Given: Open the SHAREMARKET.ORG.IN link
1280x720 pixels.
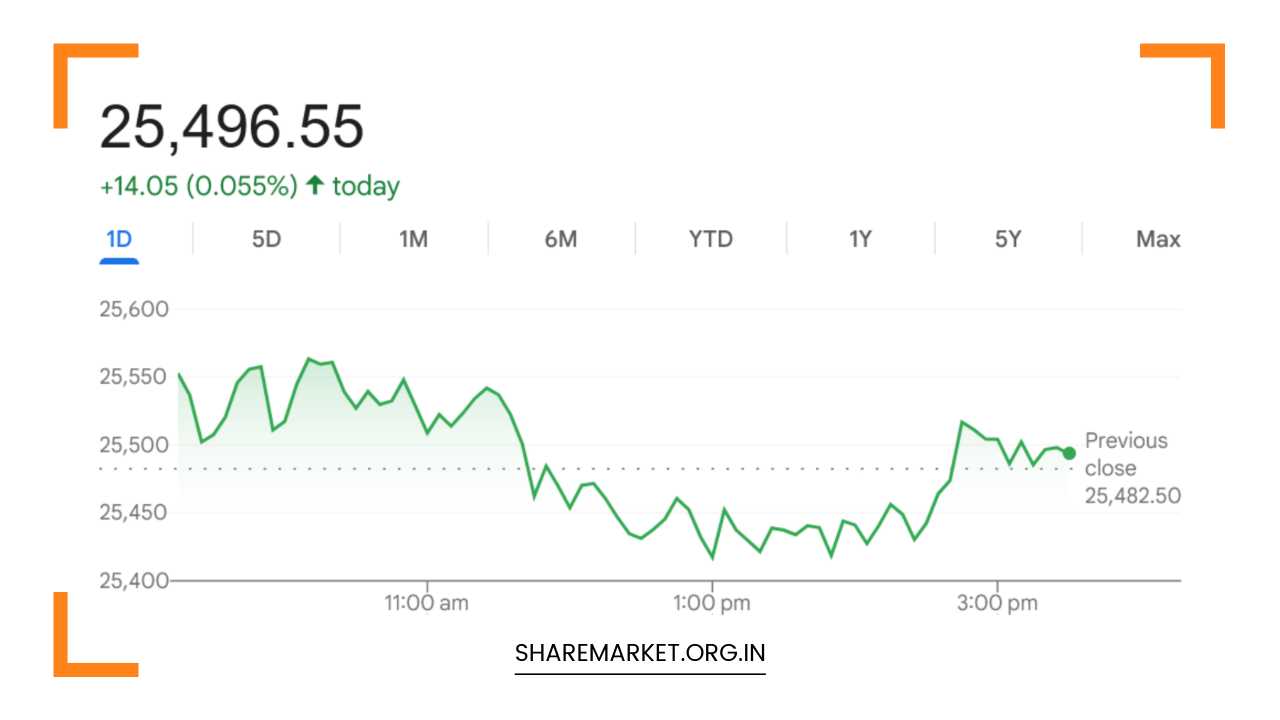Looking at the screenshot, I should (640, 653).
